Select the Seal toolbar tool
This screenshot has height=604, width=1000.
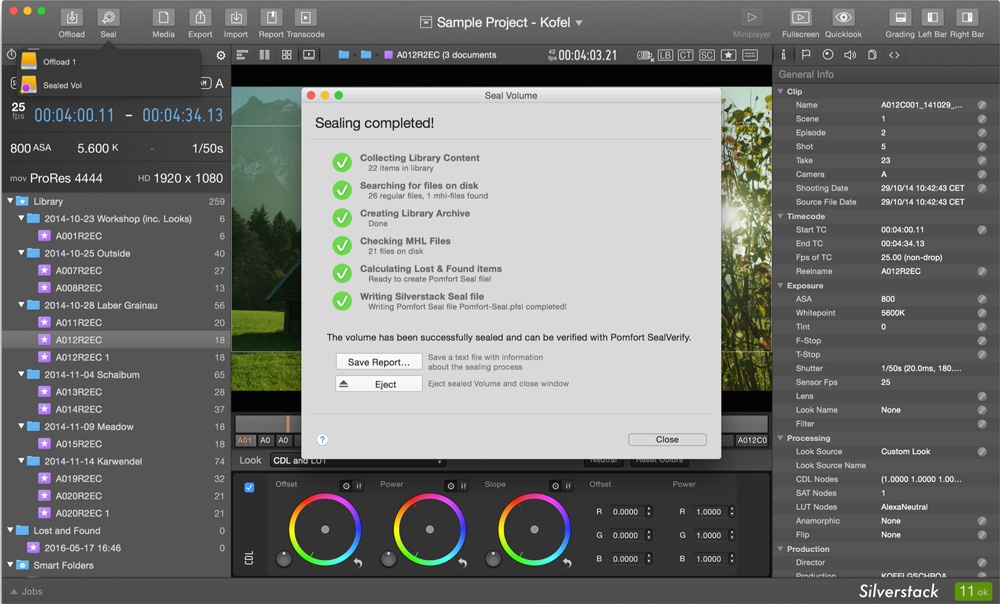click(x=108, y=23)
